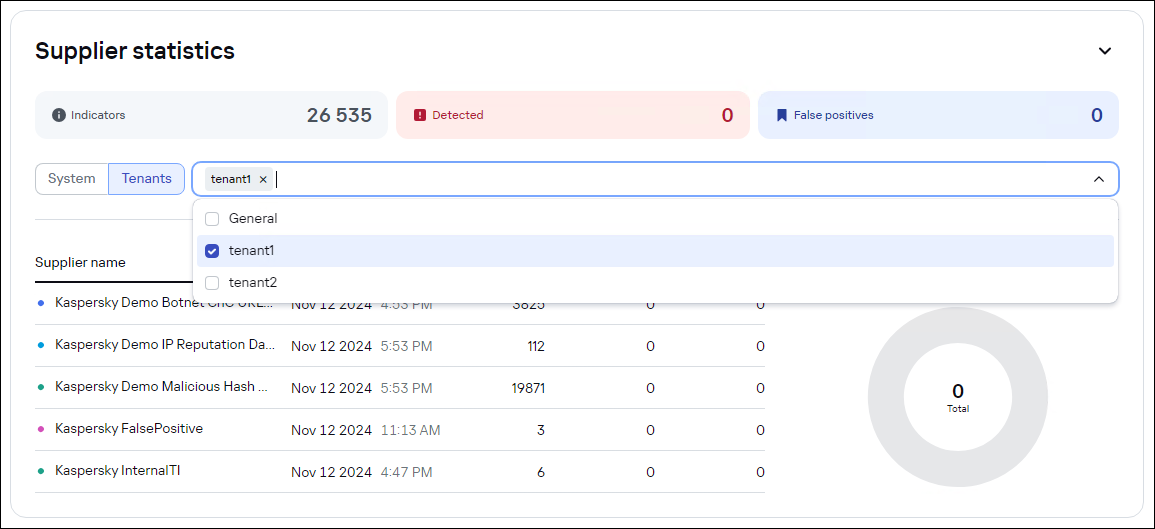The image size is (1155, 529).
Task: Click indicator count 3 in FalsePositive row
Action: click(541, 430)
